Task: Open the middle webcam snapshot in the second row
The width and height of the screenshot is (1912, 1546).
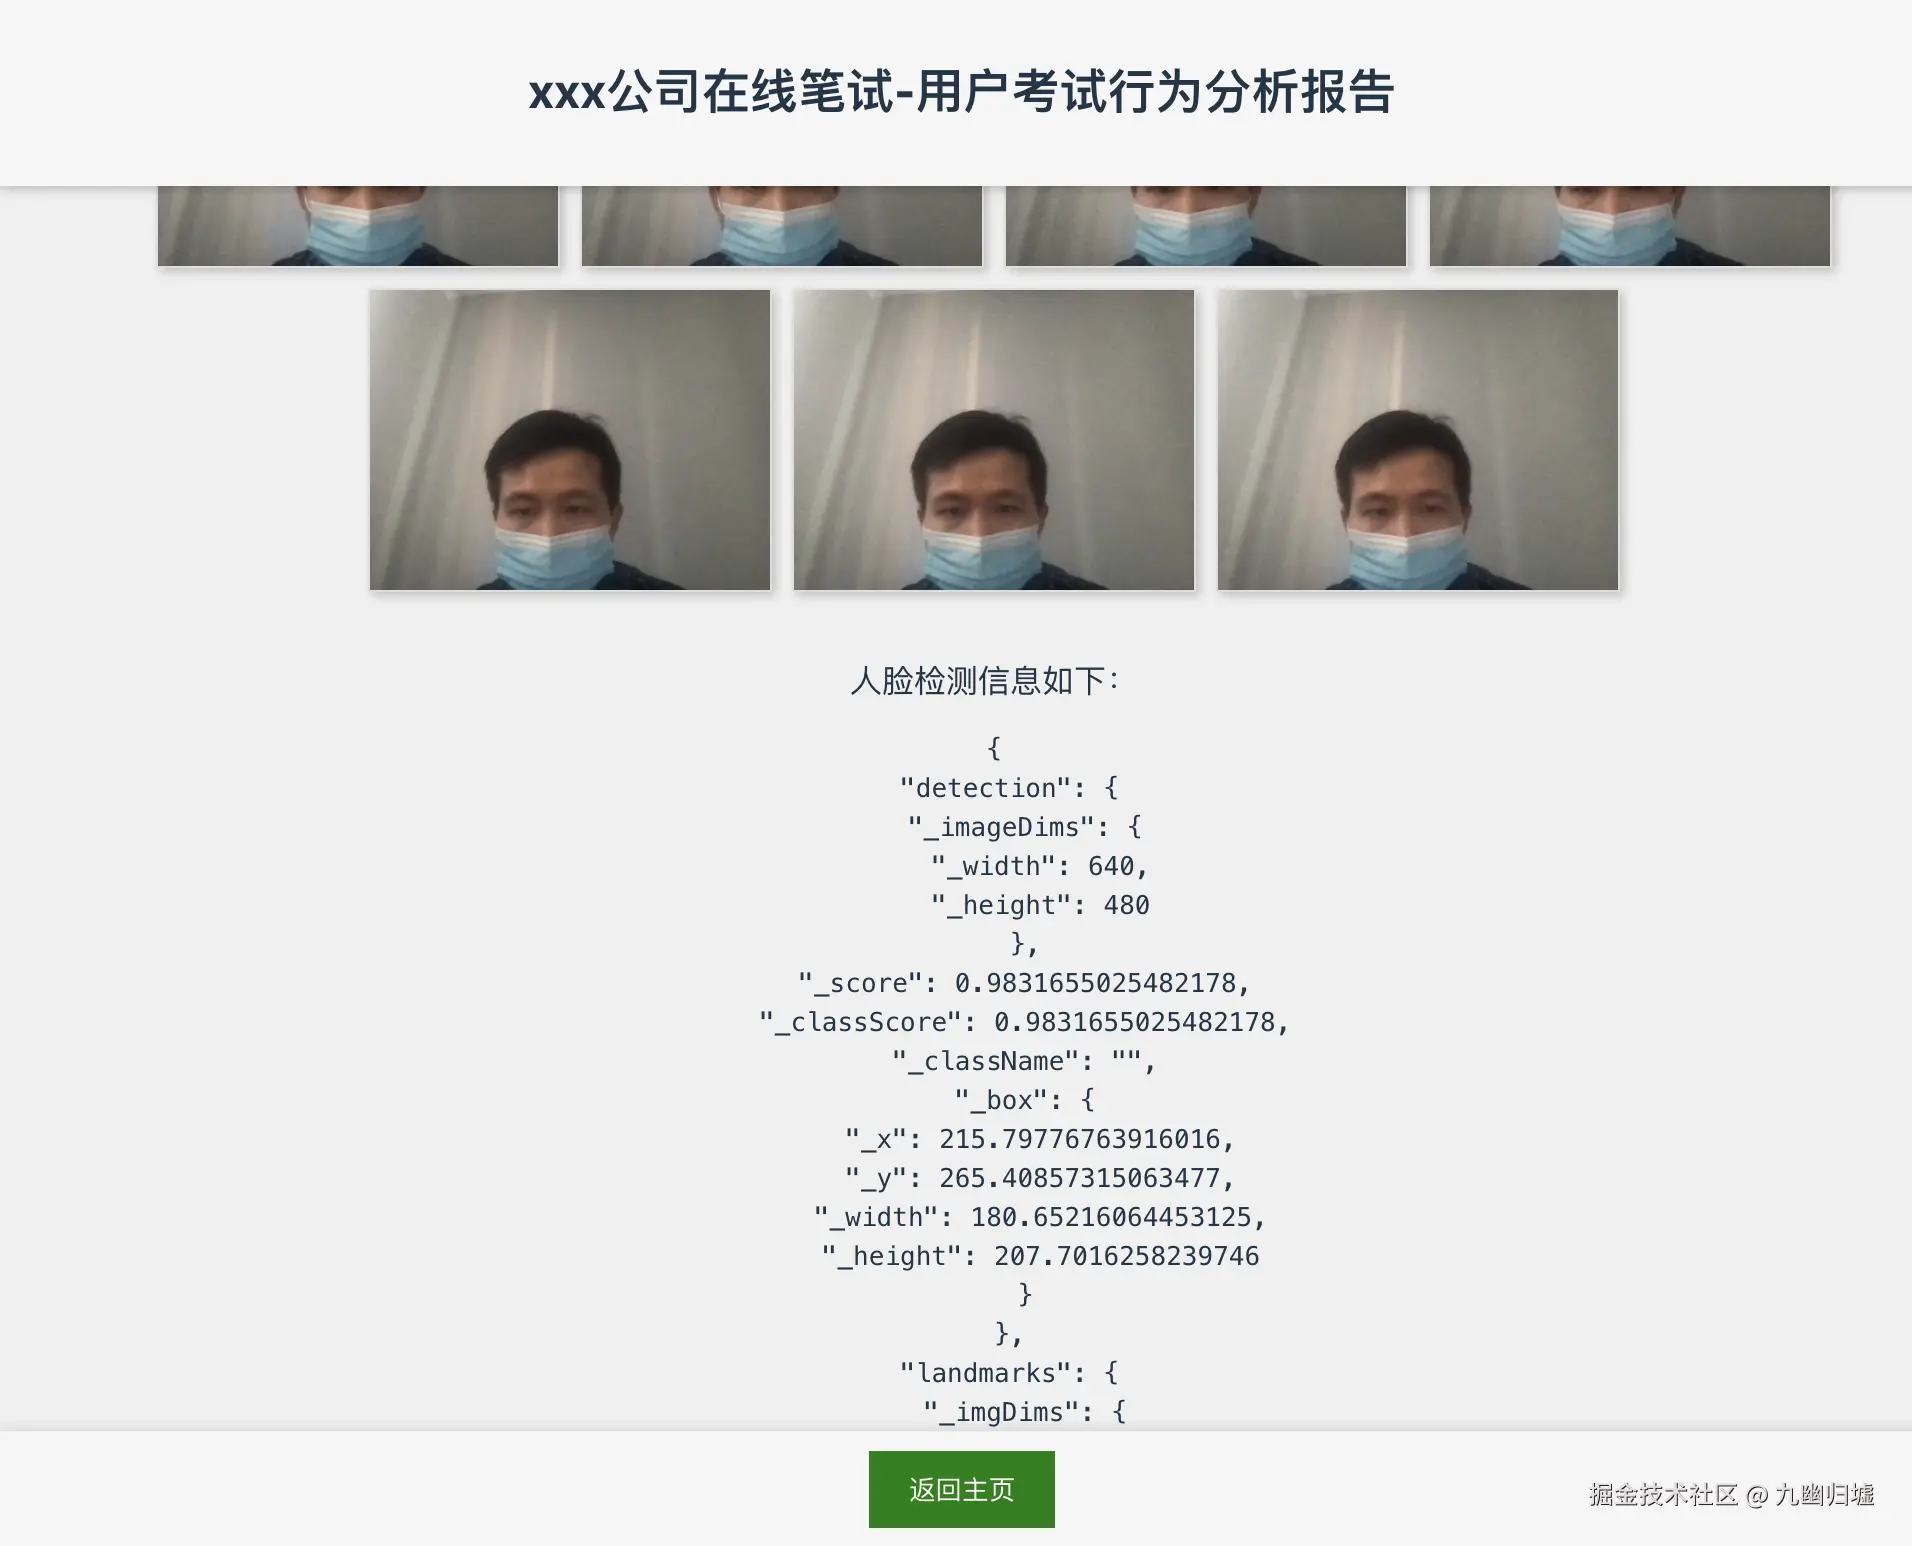Action: 994,440
